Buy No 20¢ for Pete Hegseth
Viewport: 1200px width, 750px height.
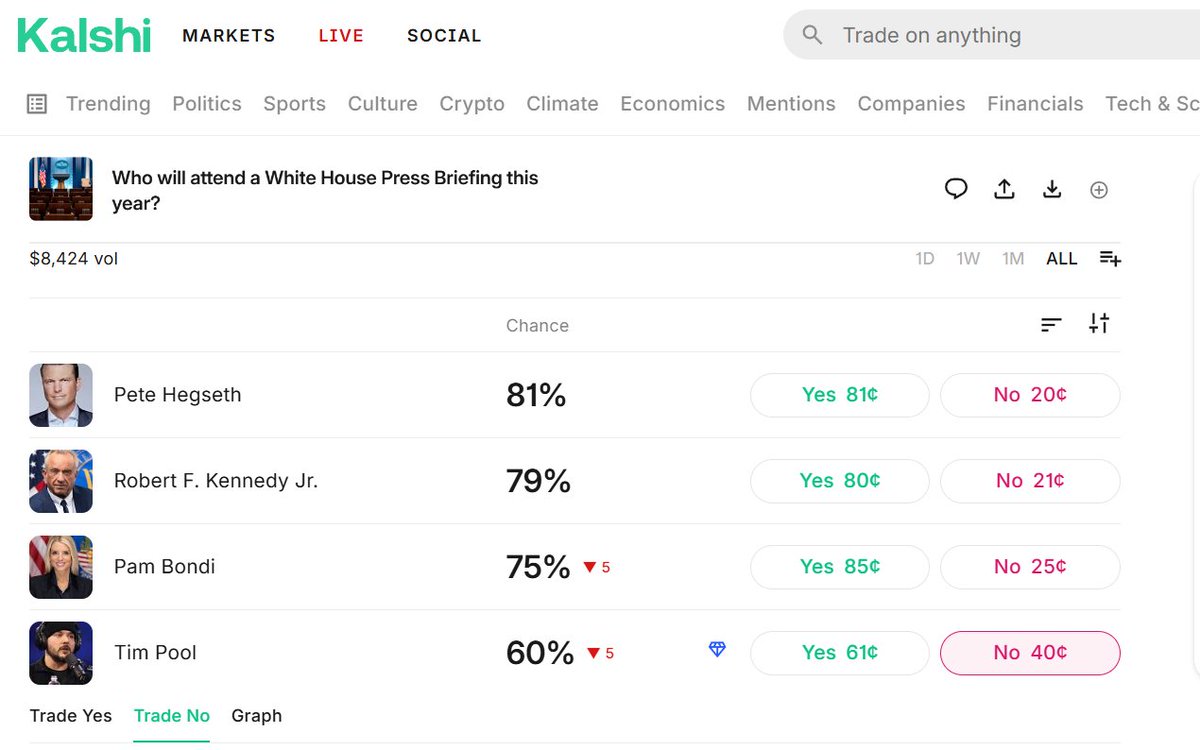(x=1030, y=395)
